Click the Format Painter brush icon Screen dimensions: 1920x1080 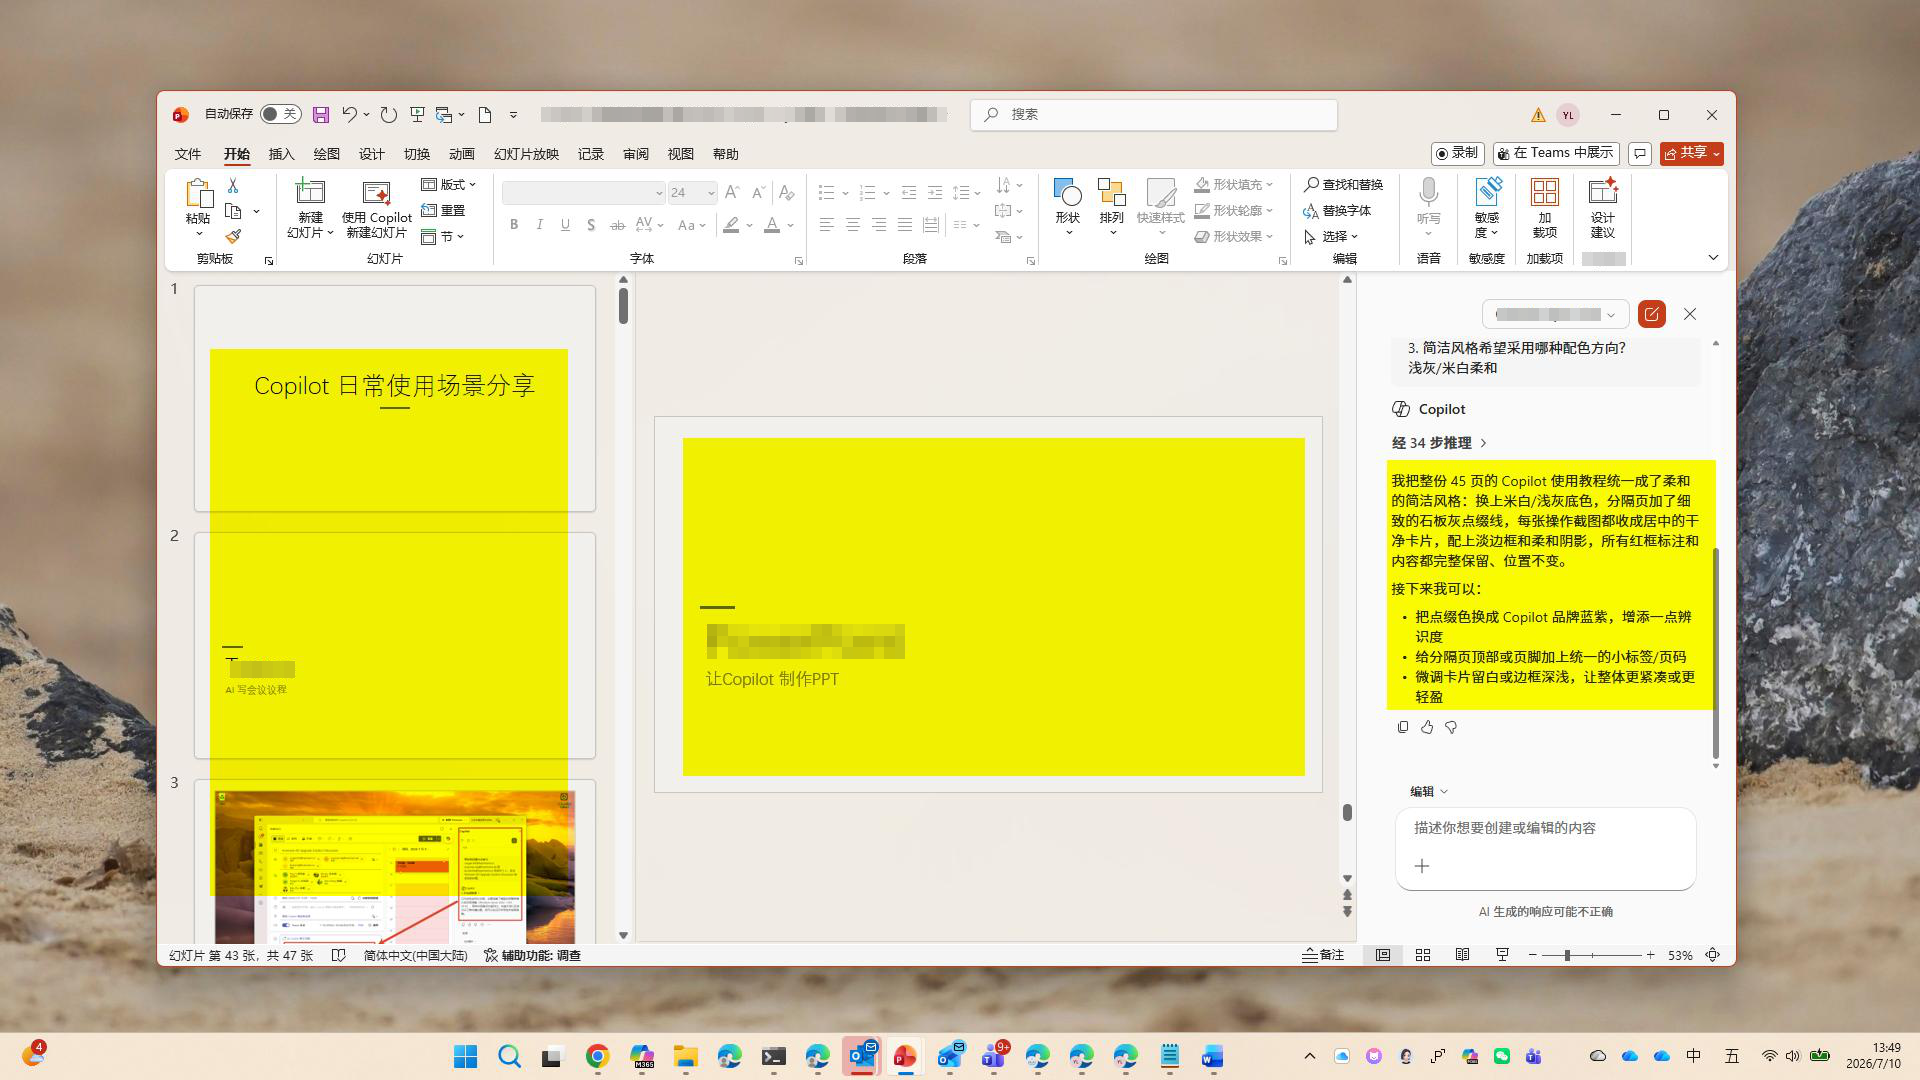pos(233,237)
